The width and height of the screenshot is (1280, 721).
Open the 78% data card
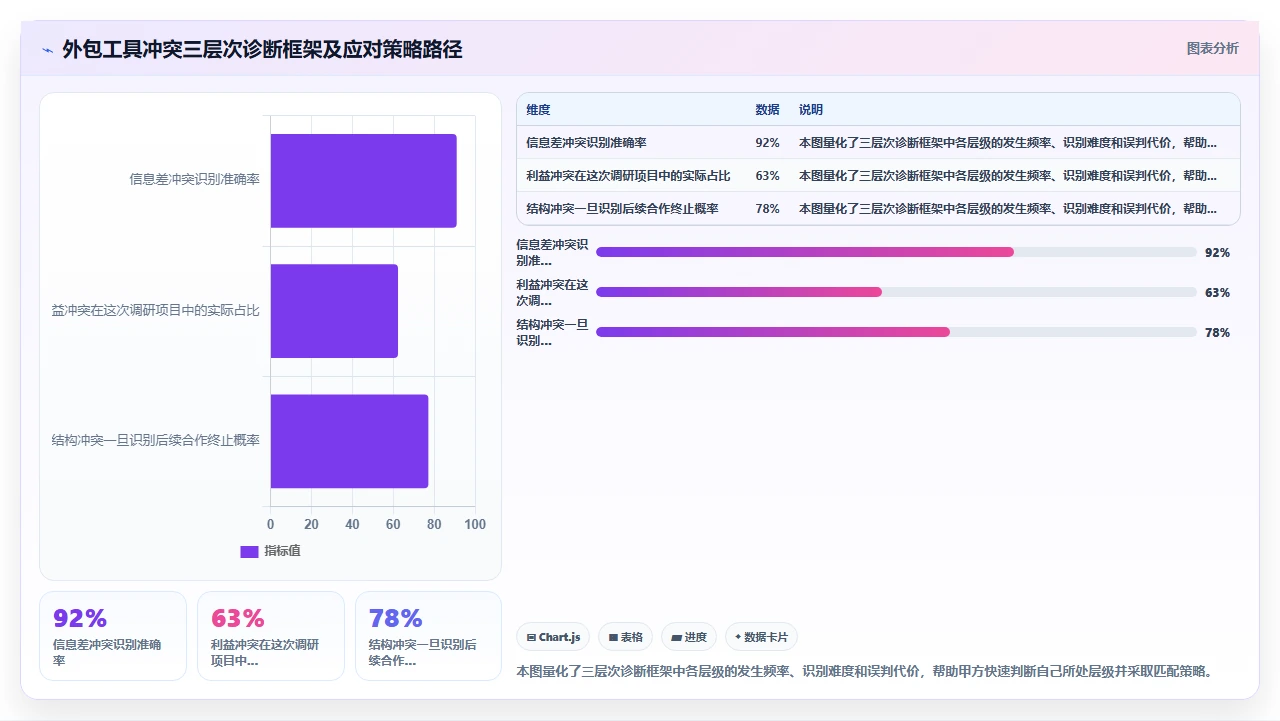[428, 636]
